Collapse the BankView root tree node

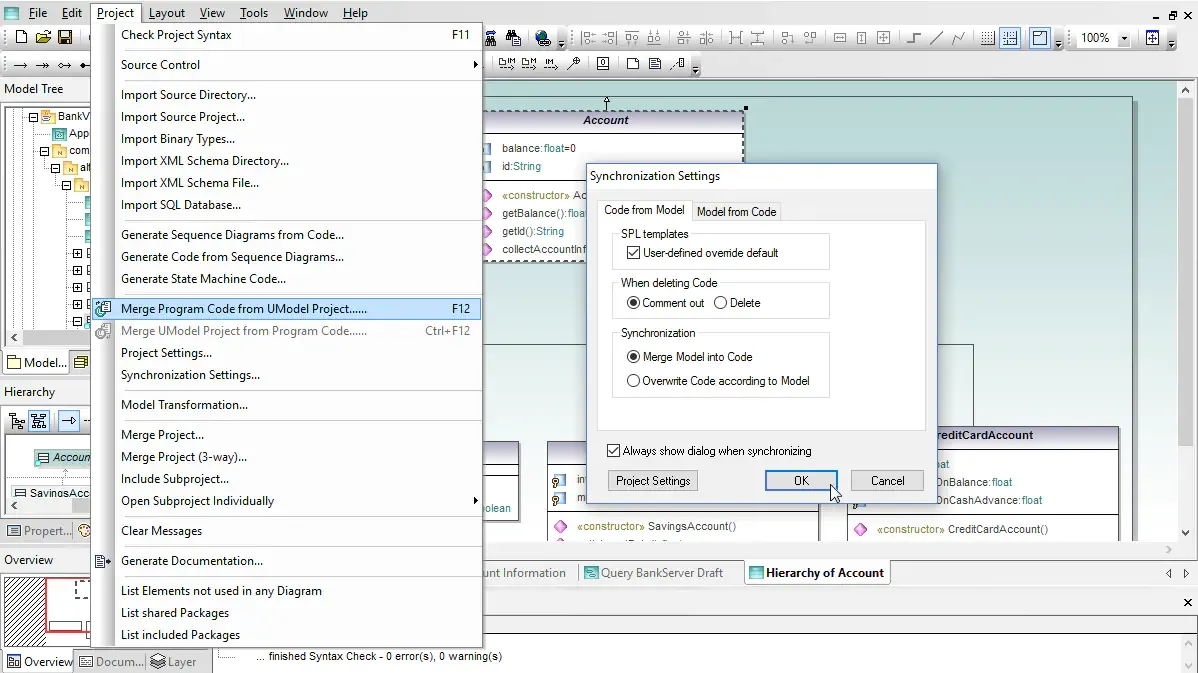[x=33, y=117]
